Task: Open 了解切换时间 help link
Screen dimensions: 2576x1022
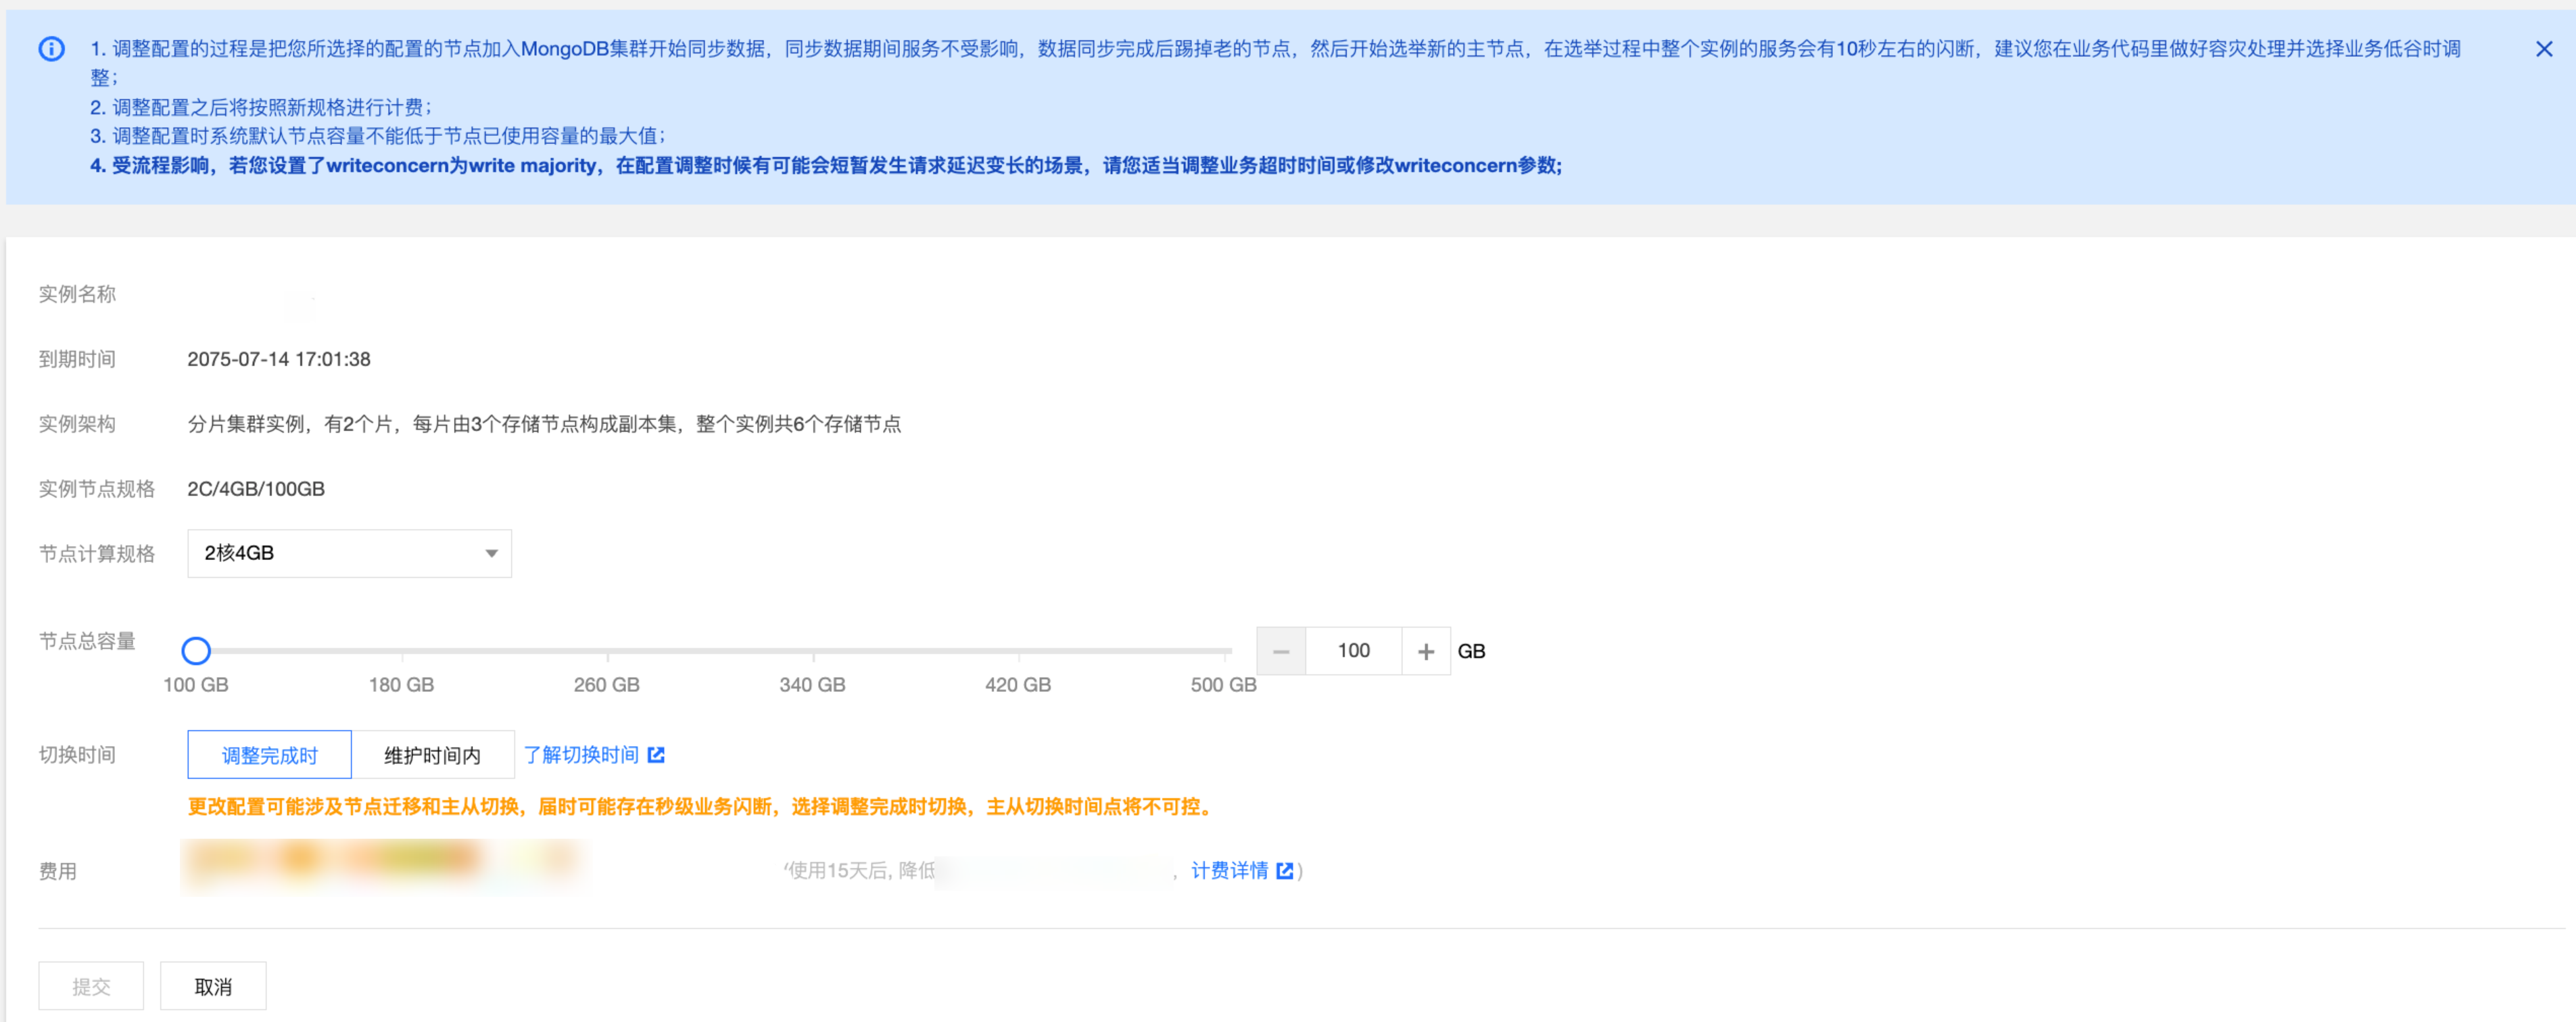Action: click(x=581, y=755)
